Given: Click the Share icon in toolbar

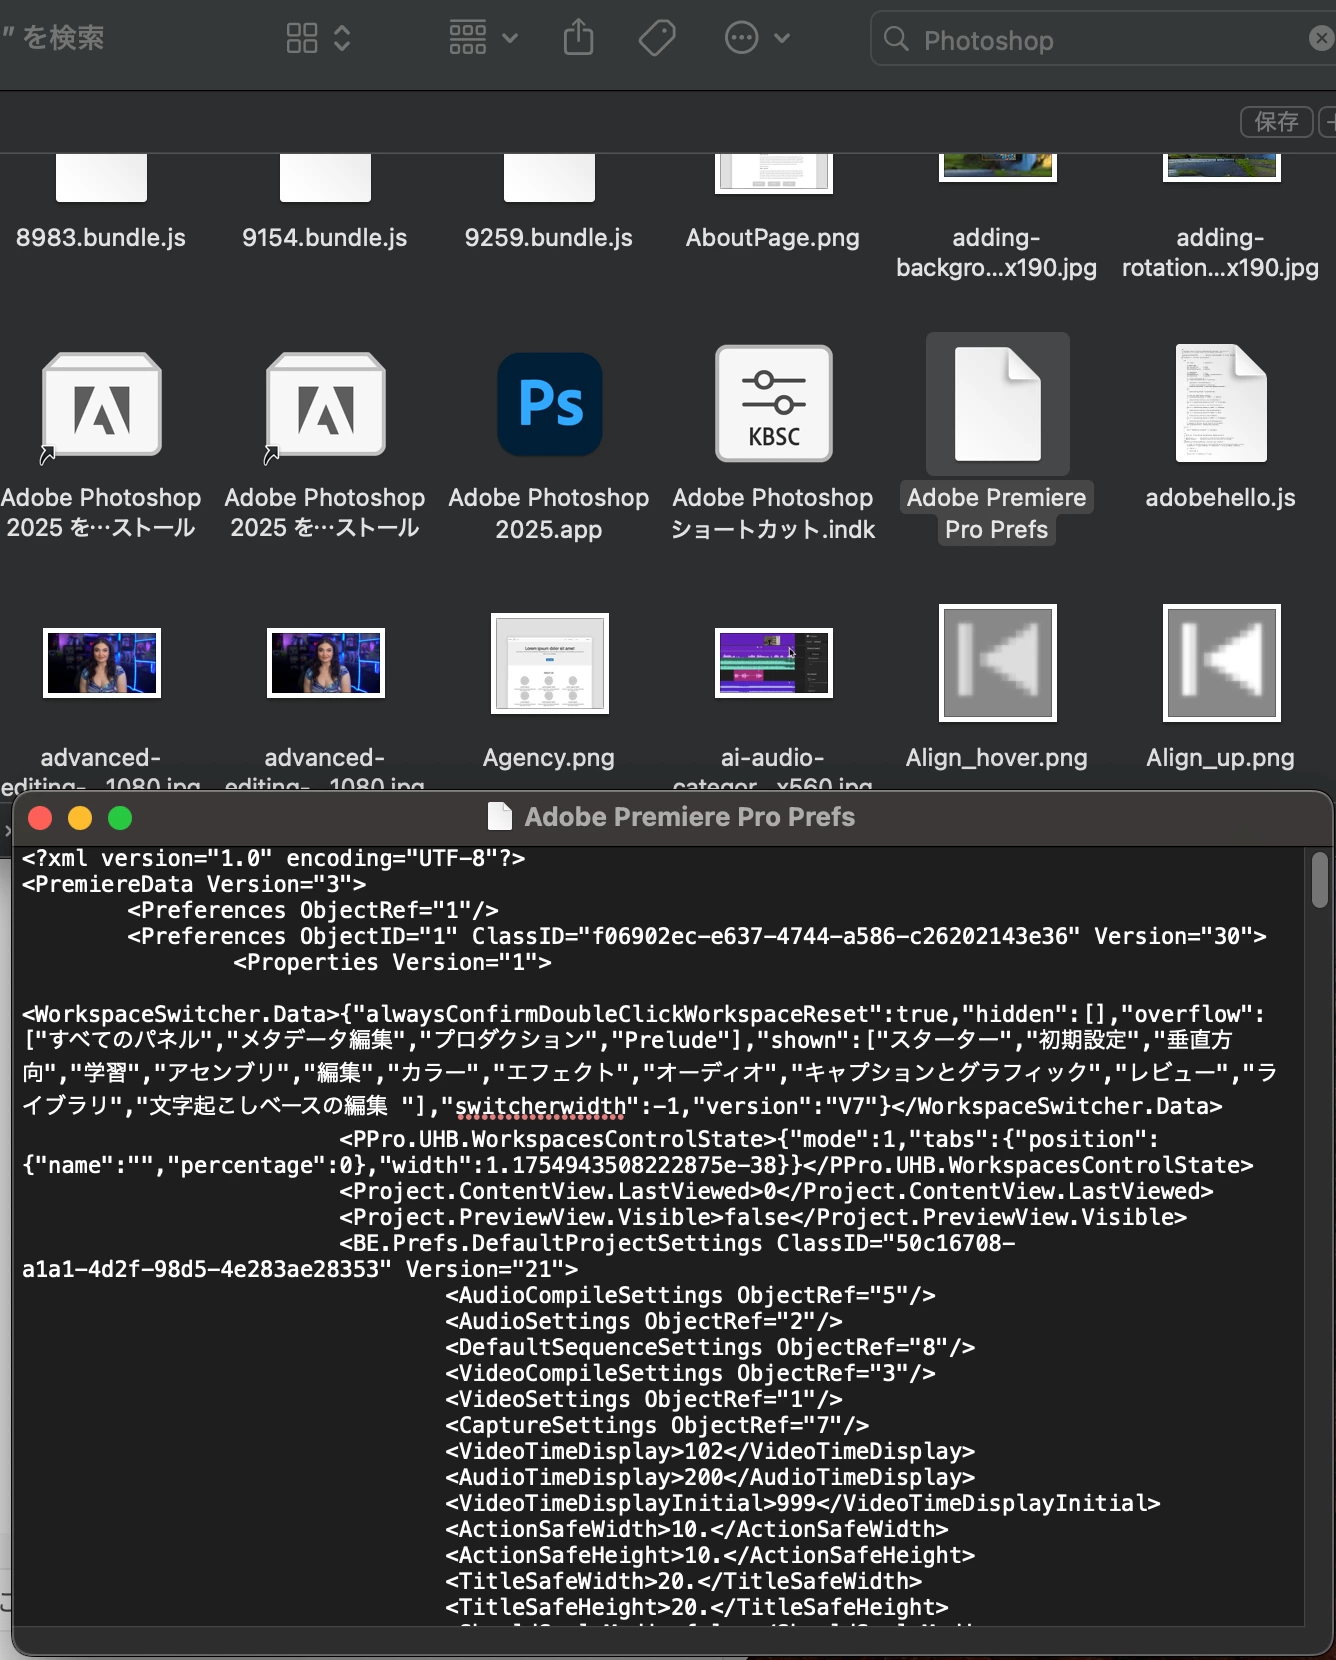Looking at the screenshot, I should (x=578, y=38).
